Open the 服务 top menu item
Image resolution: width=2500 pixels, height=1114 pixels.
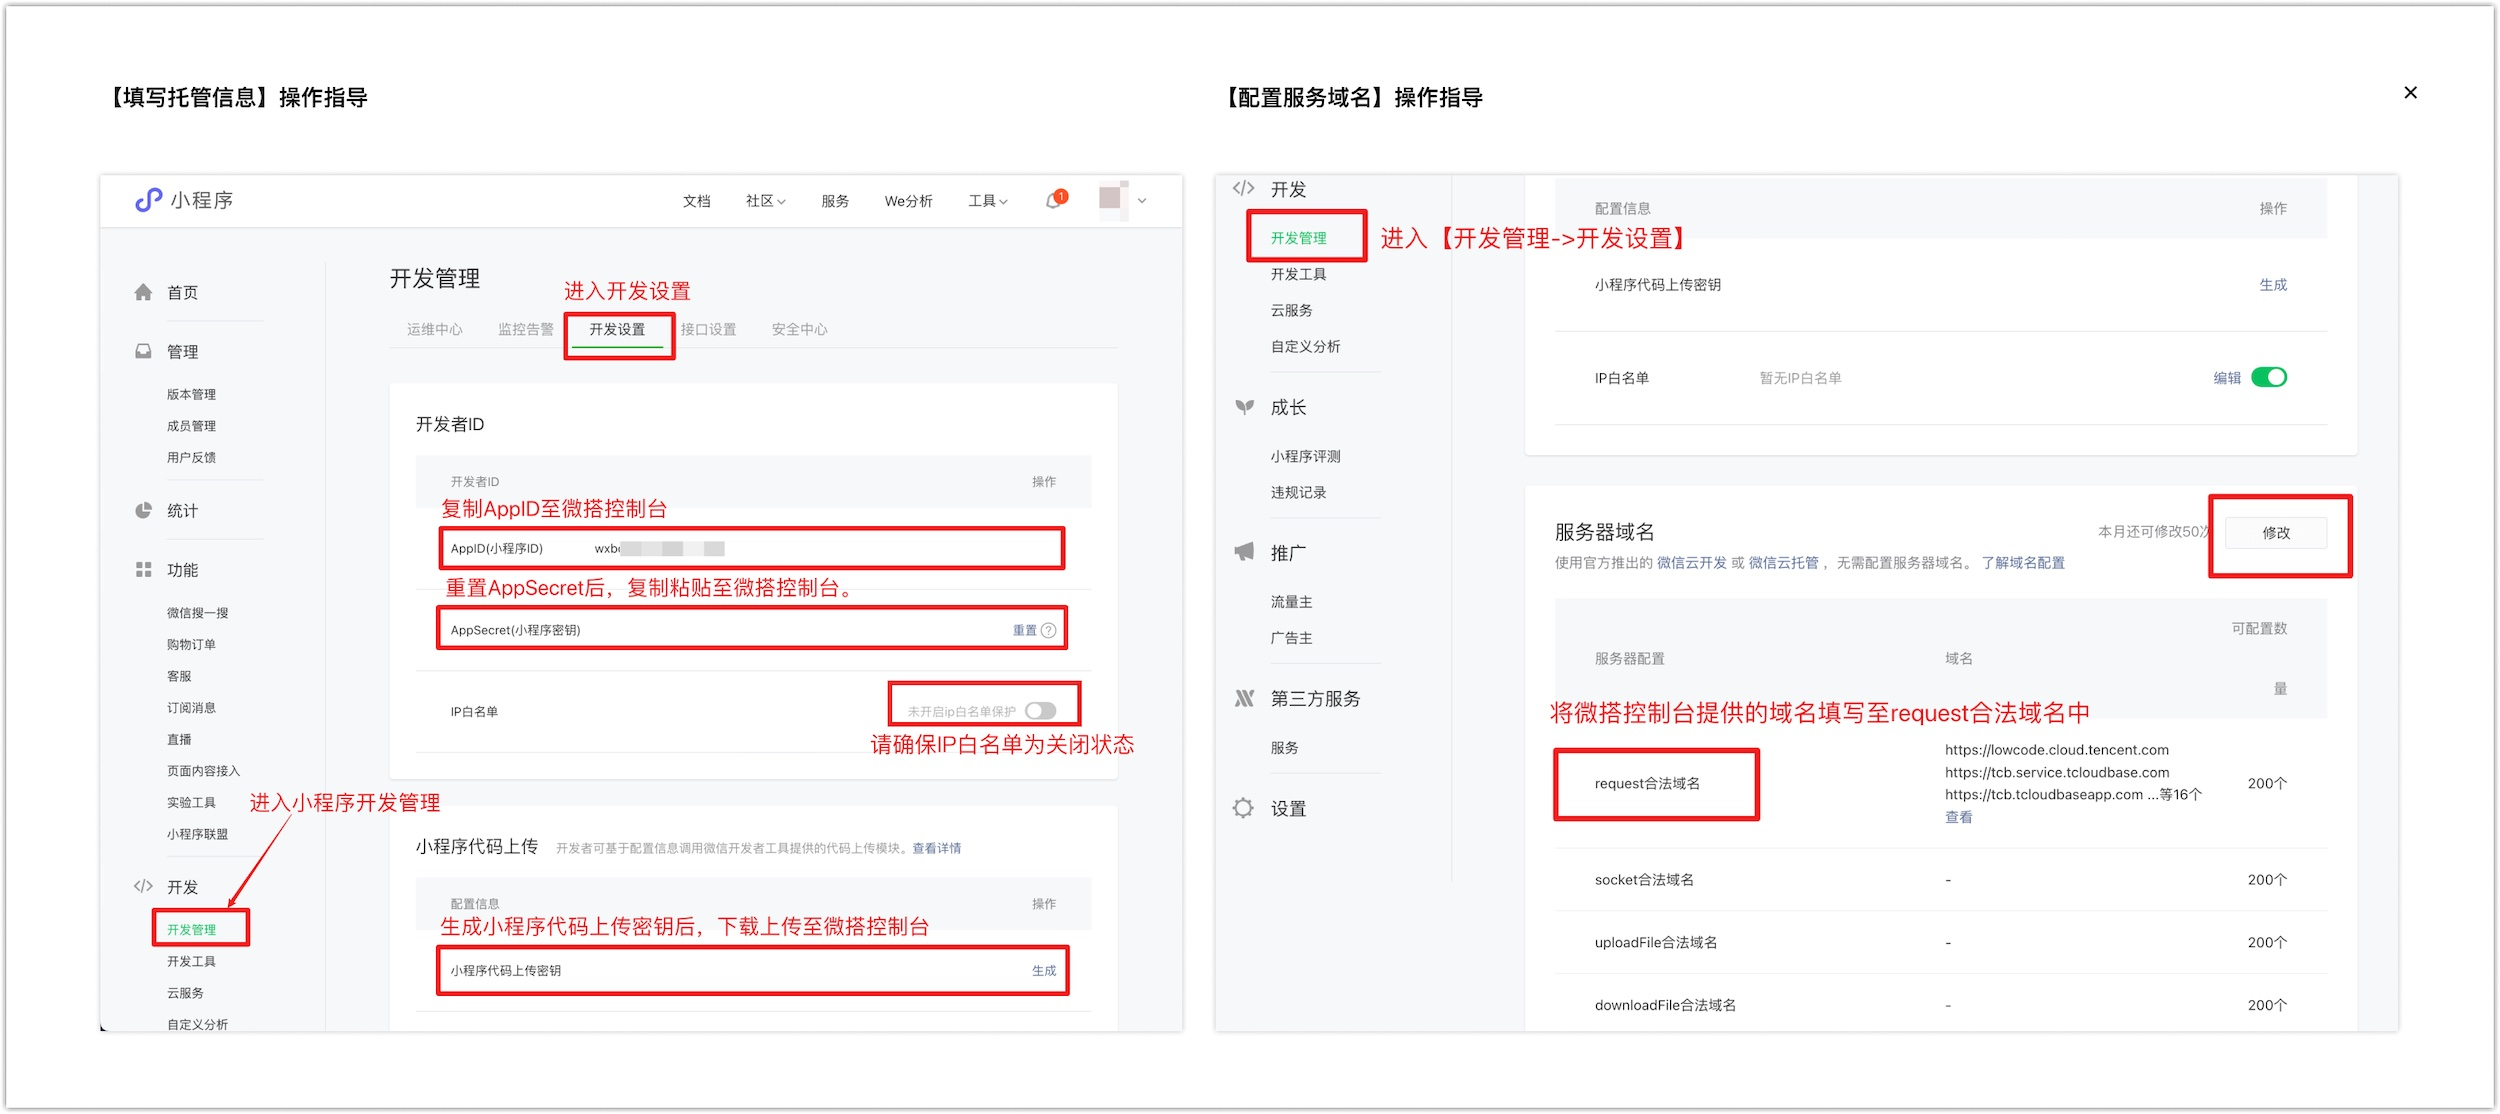pyautogui.click(x=835, y=201)
